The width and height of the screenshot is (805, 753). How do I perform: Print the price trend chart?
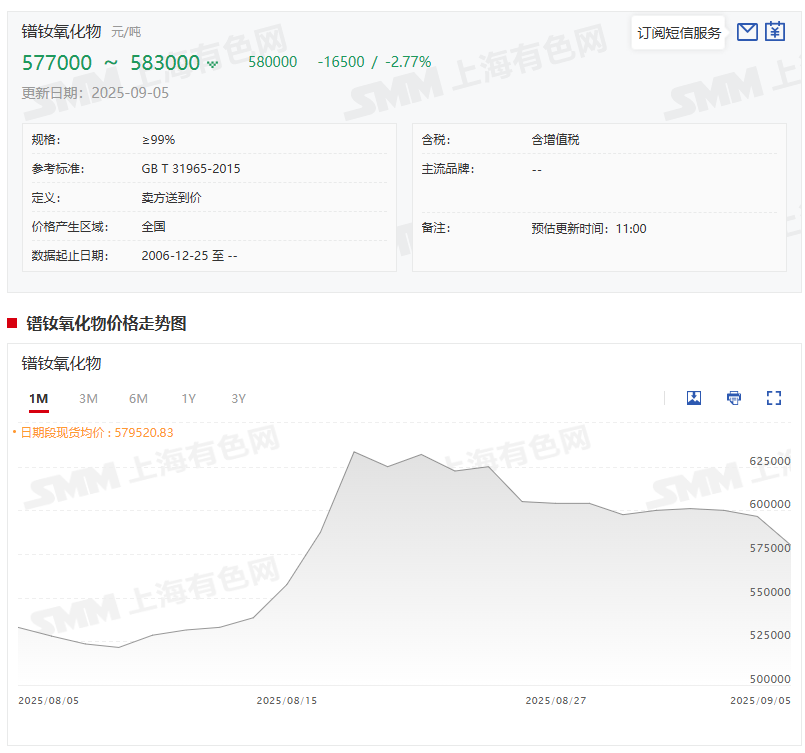coord(734,398)
